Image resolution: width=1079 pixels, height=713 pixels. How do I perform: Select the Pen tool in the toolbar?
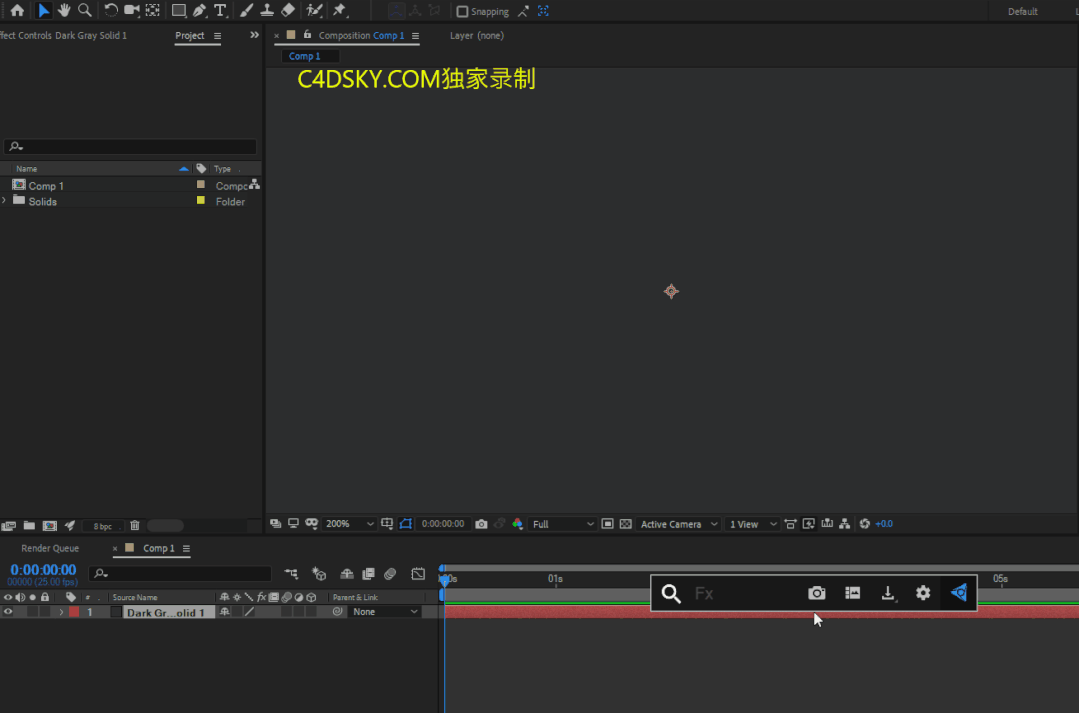pos(199,11)
